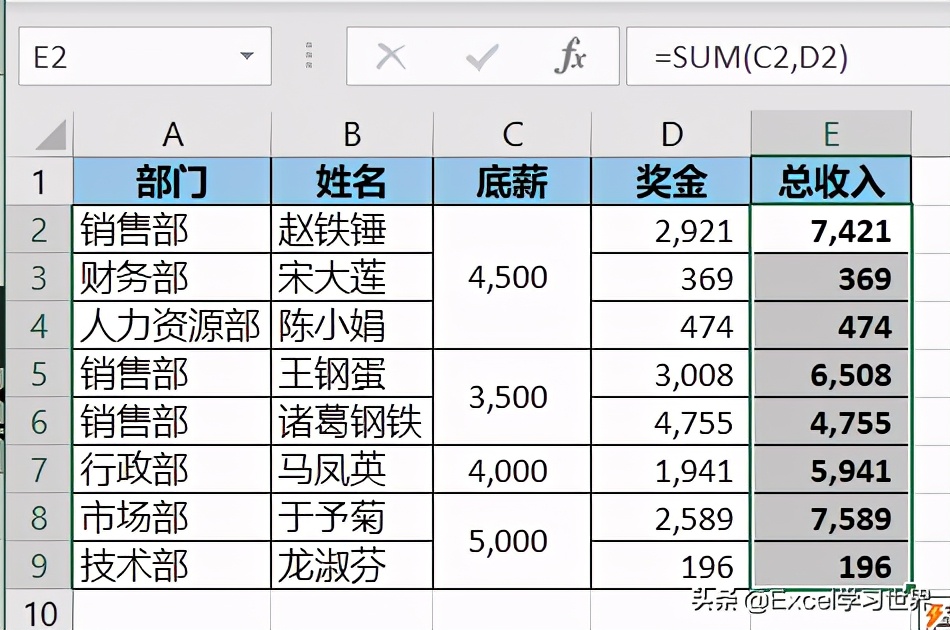Click the Select All corner triangle

[51, 135]
